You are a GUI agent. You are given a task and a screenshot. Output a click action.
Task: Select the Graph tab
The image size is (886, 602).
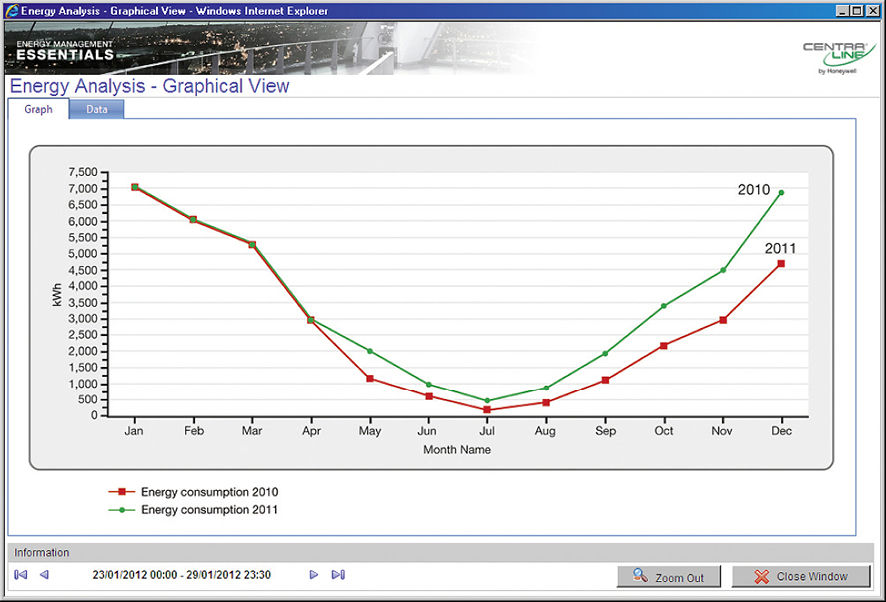38,109
